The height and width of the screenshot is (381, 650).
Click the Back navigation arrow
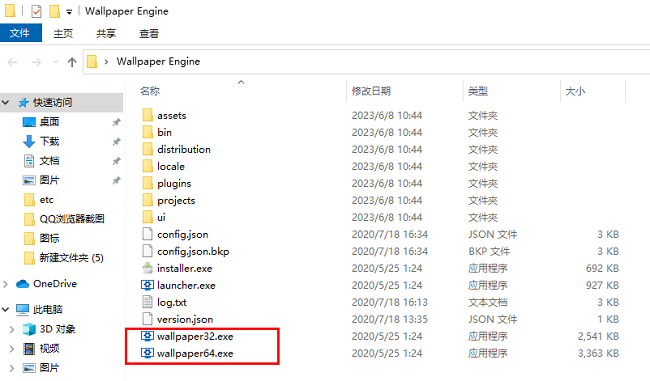pyautogui.click(x=13, y=62)
